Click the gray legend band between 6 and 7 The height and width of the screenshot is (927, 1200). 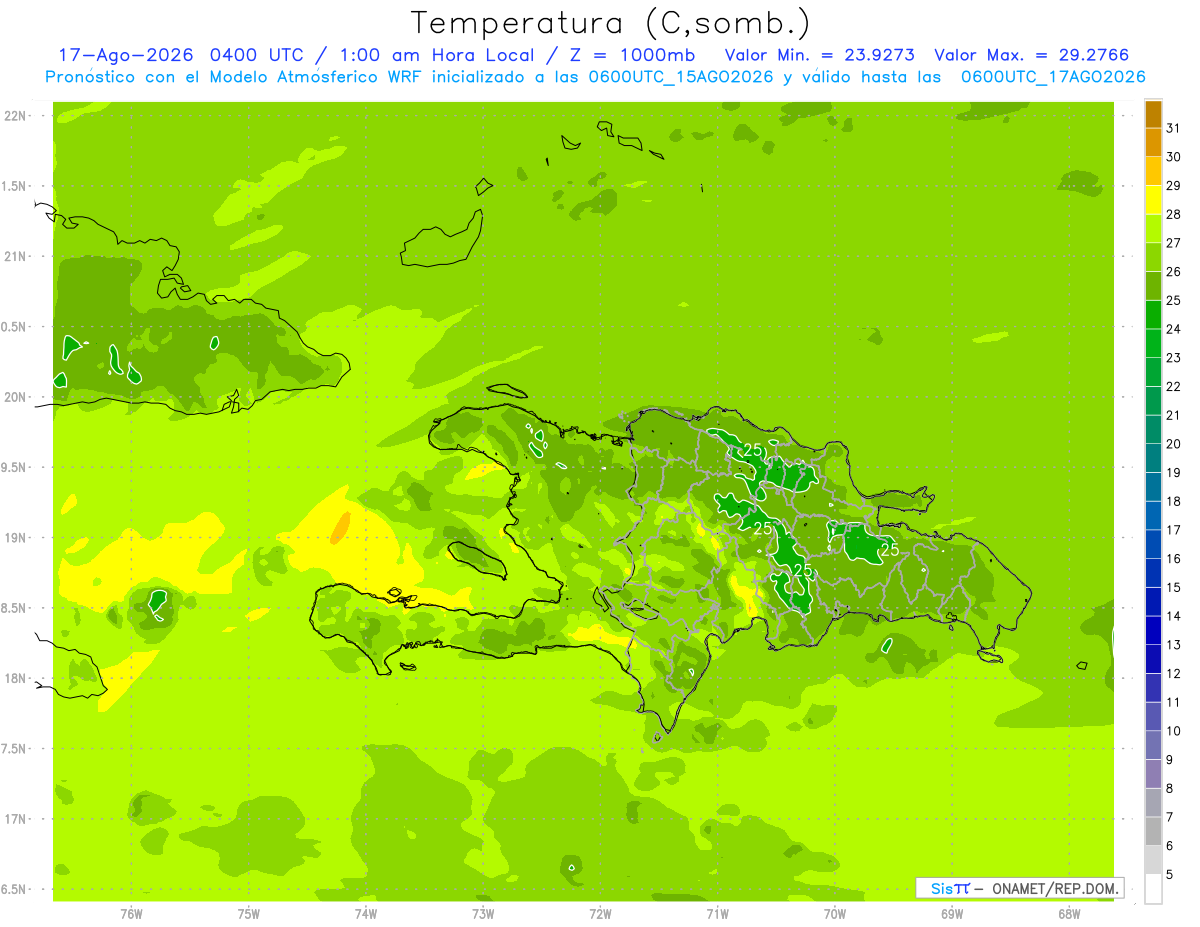(x=1153, y=832)
